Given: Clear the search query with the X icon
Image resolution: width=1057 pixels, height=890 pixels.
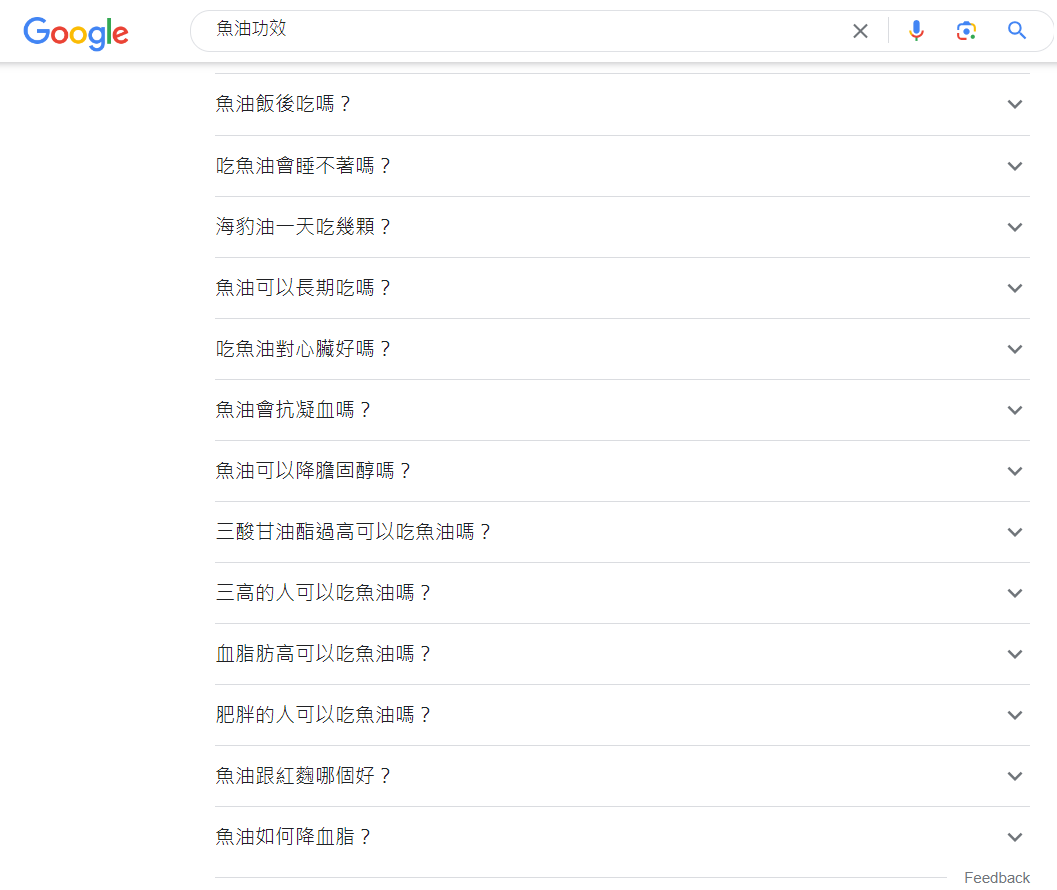Looking at the screenshot, I should [860, 30].
